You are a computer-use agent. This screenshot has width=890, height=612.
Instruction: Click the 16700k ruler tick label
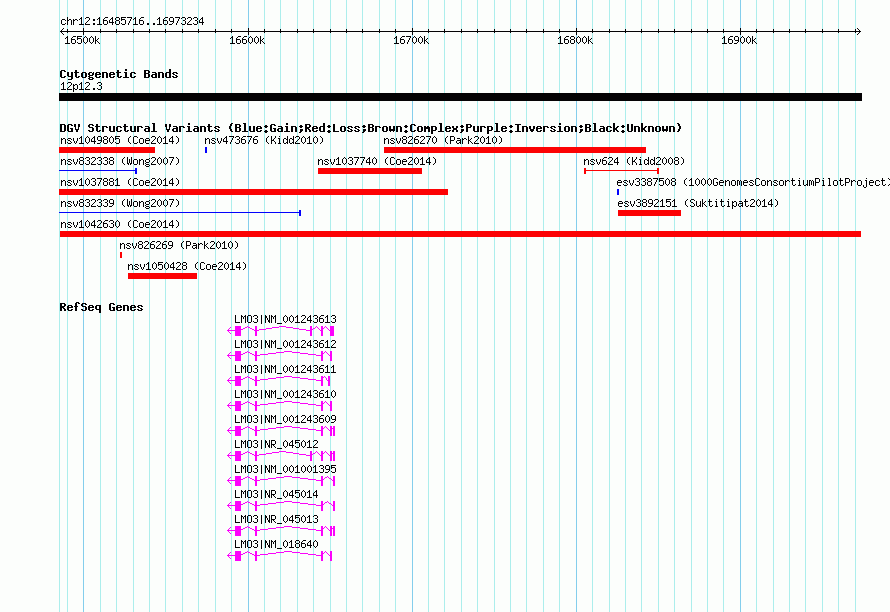pos(411,41)
